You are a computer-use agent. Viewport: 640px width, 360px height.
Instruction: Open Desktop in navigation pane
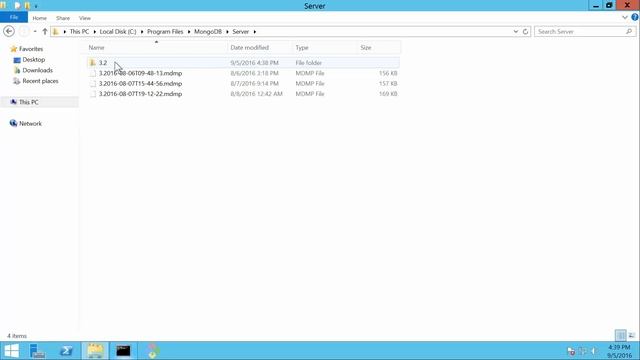tap(33, 60)
